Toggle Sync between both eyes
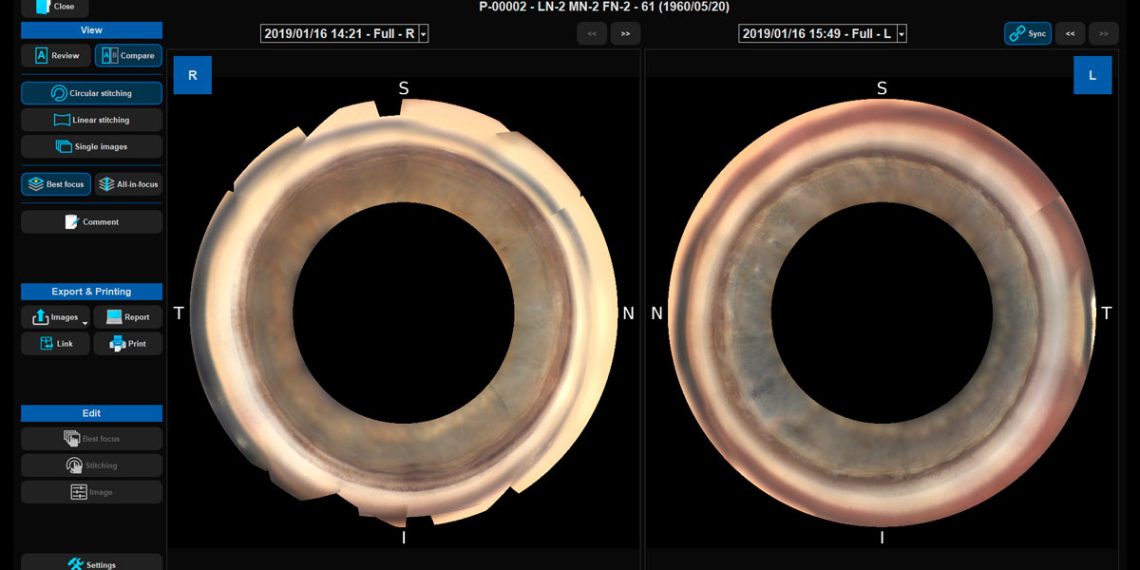This screenshot has width=1140, height=570. [x=1027, y=34]
